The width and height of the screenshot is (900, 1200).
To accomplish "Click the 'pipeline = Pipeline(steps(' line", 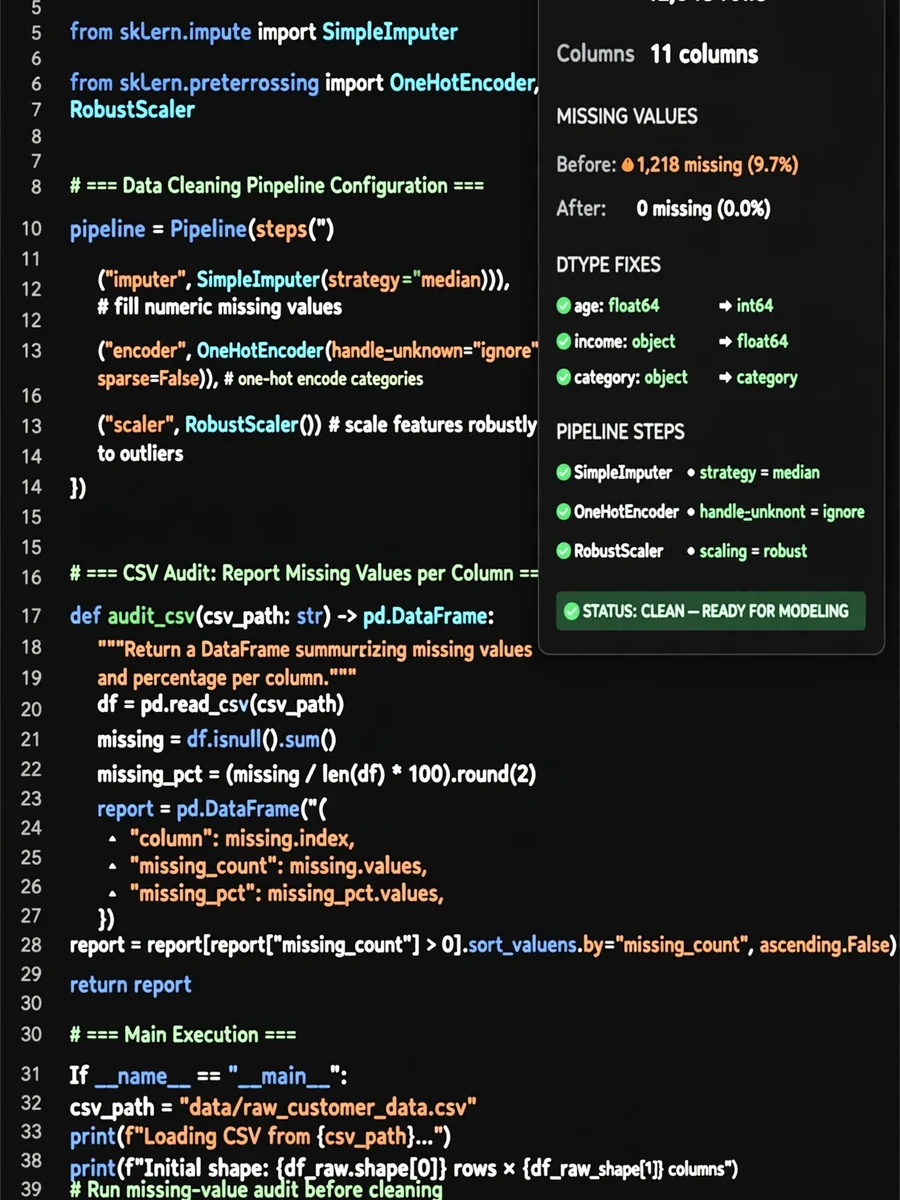I will [201, 229].
